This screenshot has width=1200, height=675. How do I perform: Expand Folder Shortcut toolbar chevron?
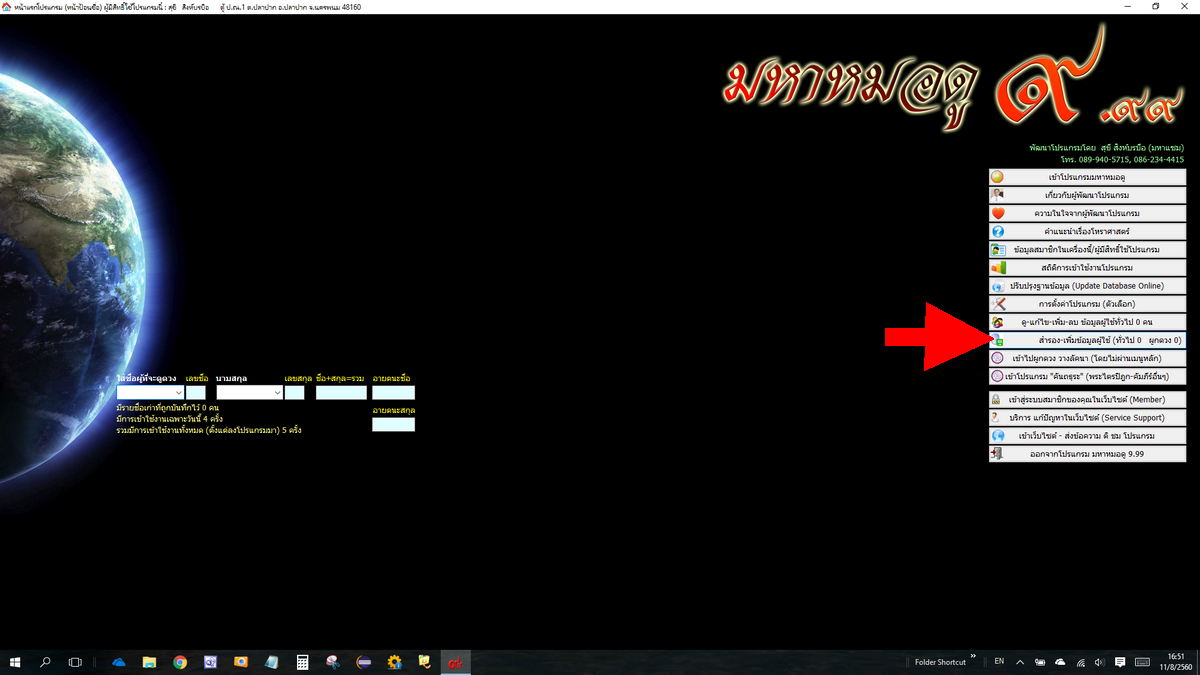(973, 657)
